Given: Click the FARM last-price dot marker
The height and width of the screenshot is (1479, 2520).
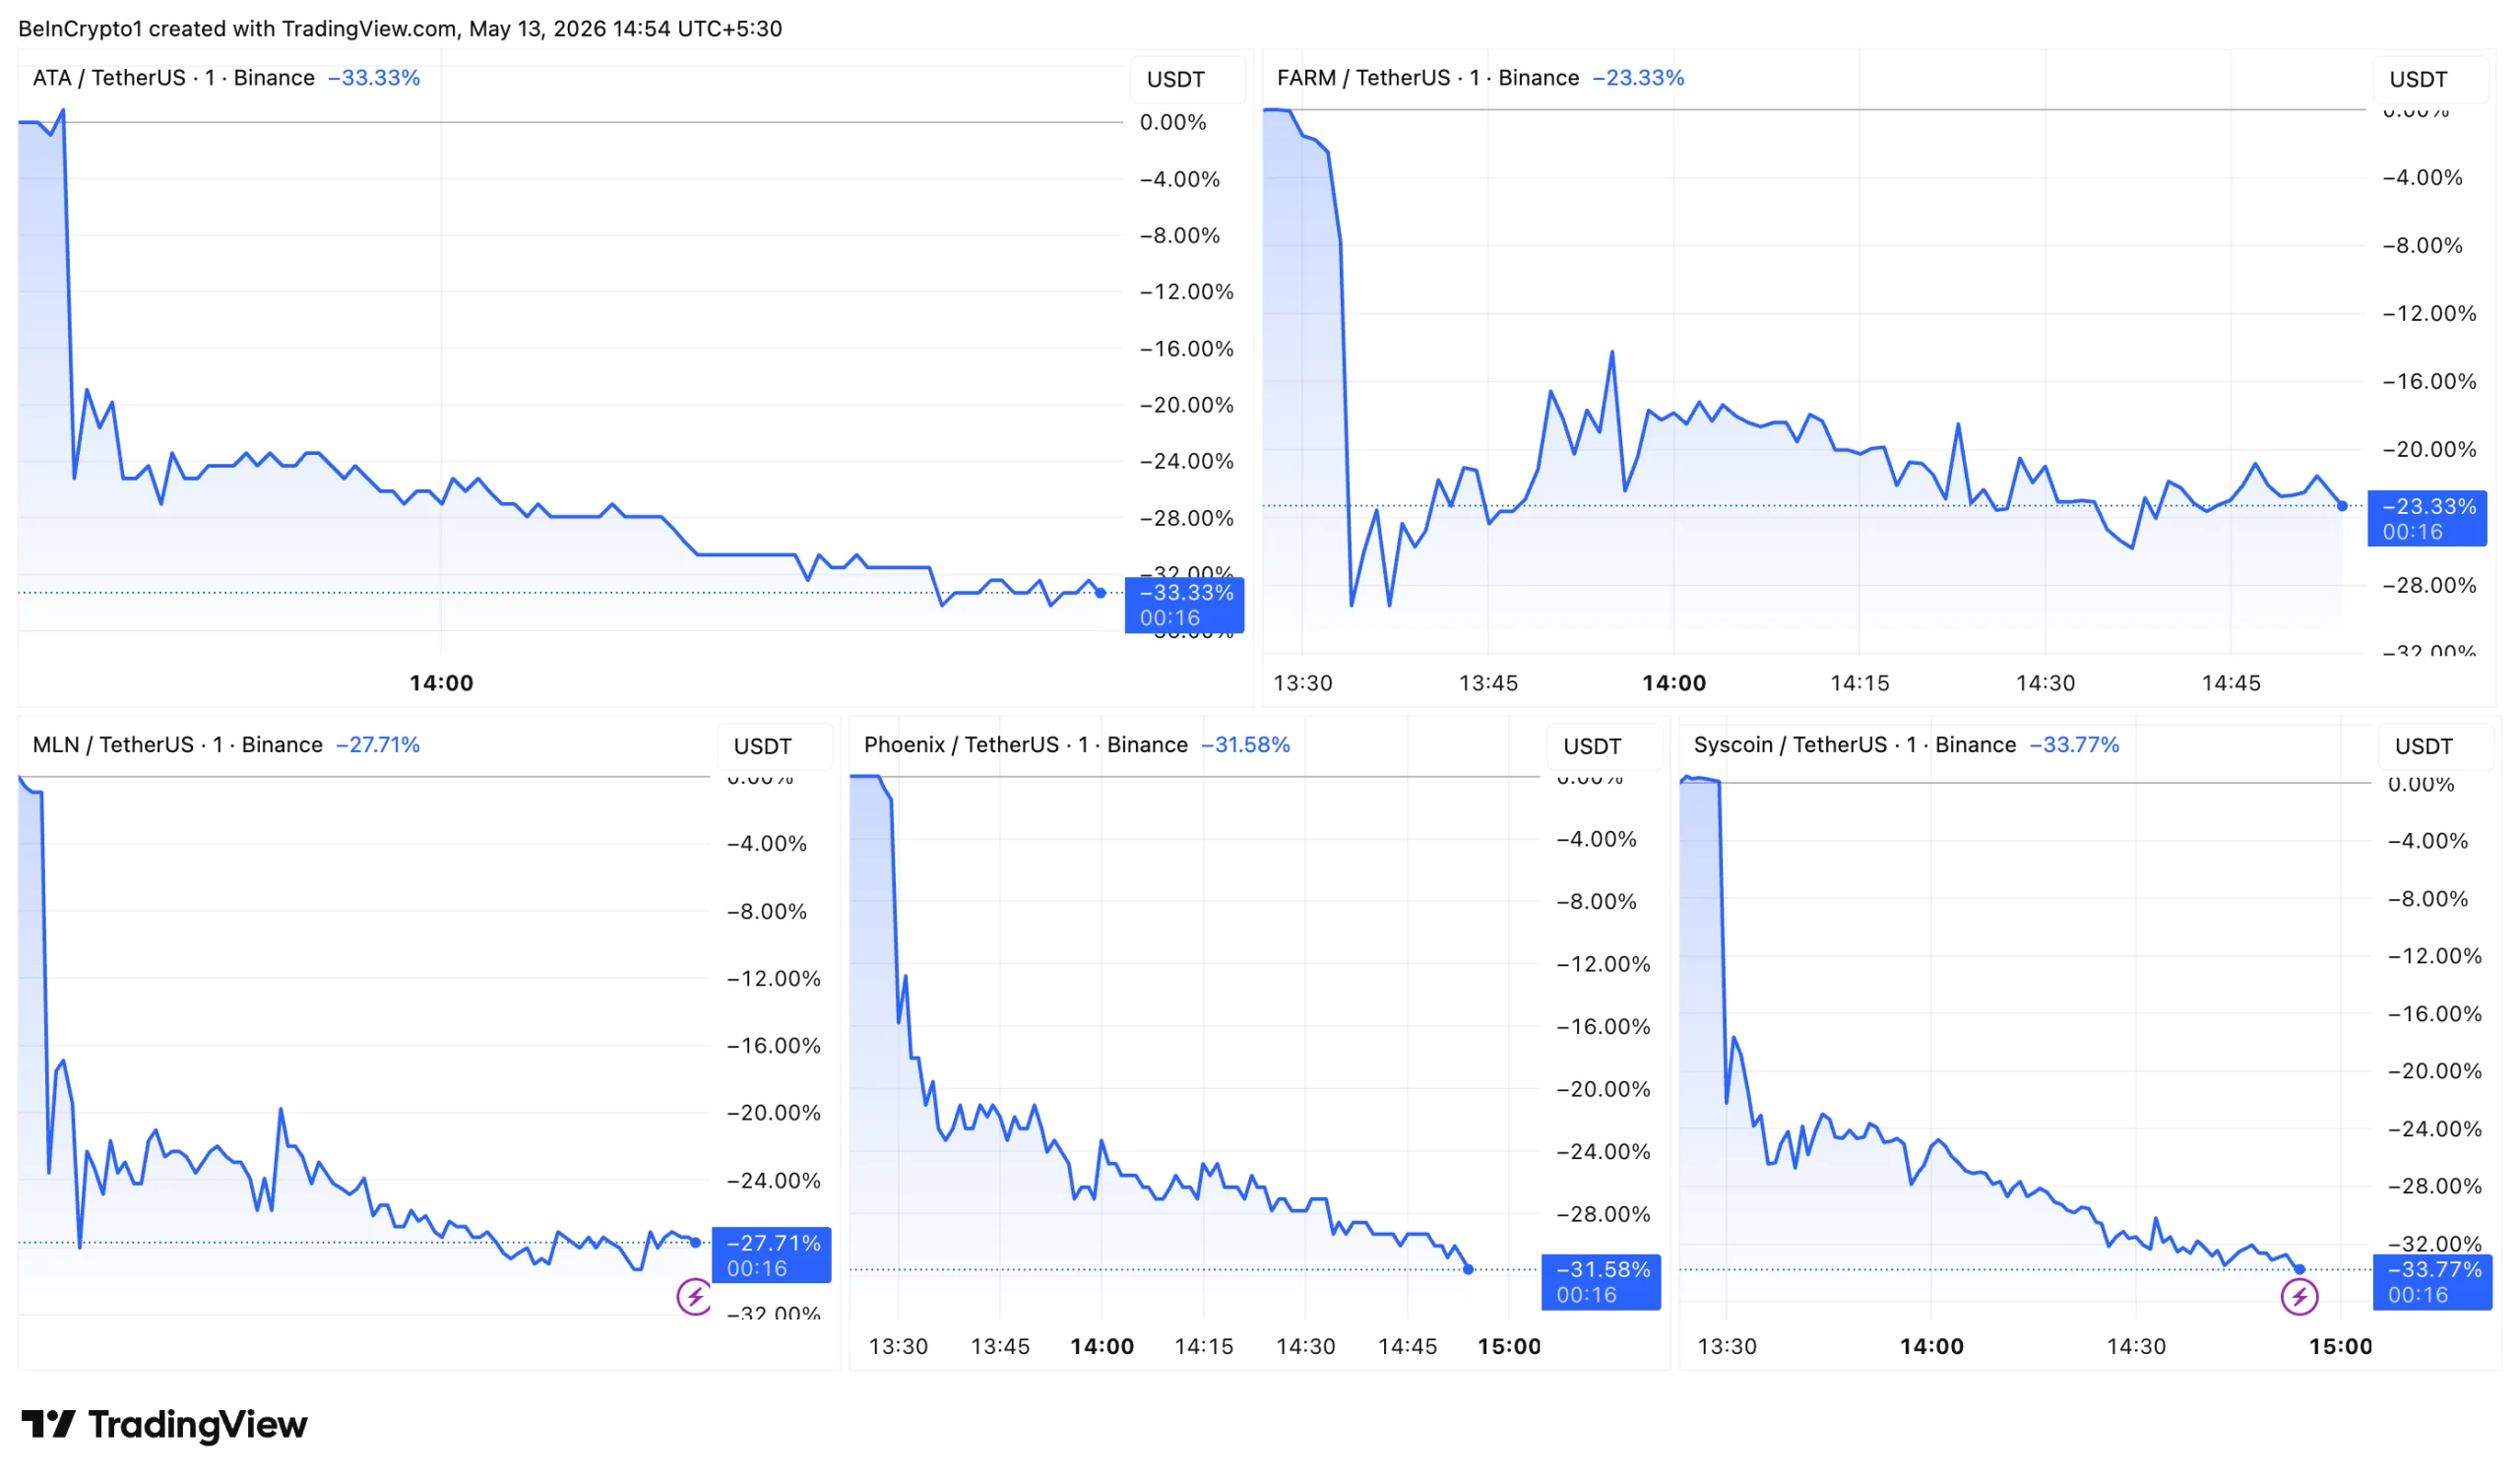Looking at the screenshot, I should tap(2342, 506).
